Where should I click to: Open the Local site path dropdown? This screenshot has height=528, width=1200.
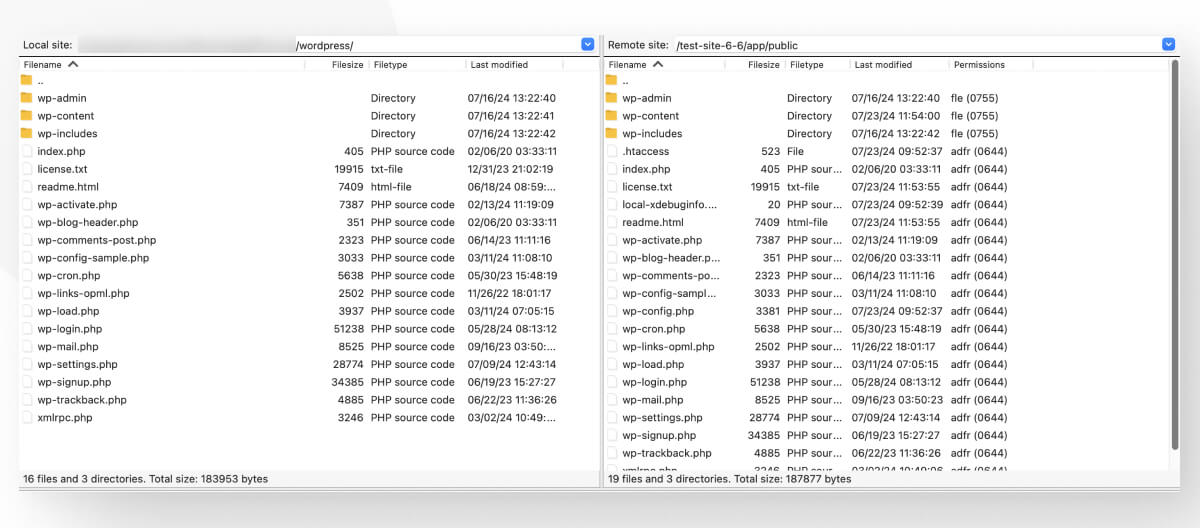coord(588,45)
